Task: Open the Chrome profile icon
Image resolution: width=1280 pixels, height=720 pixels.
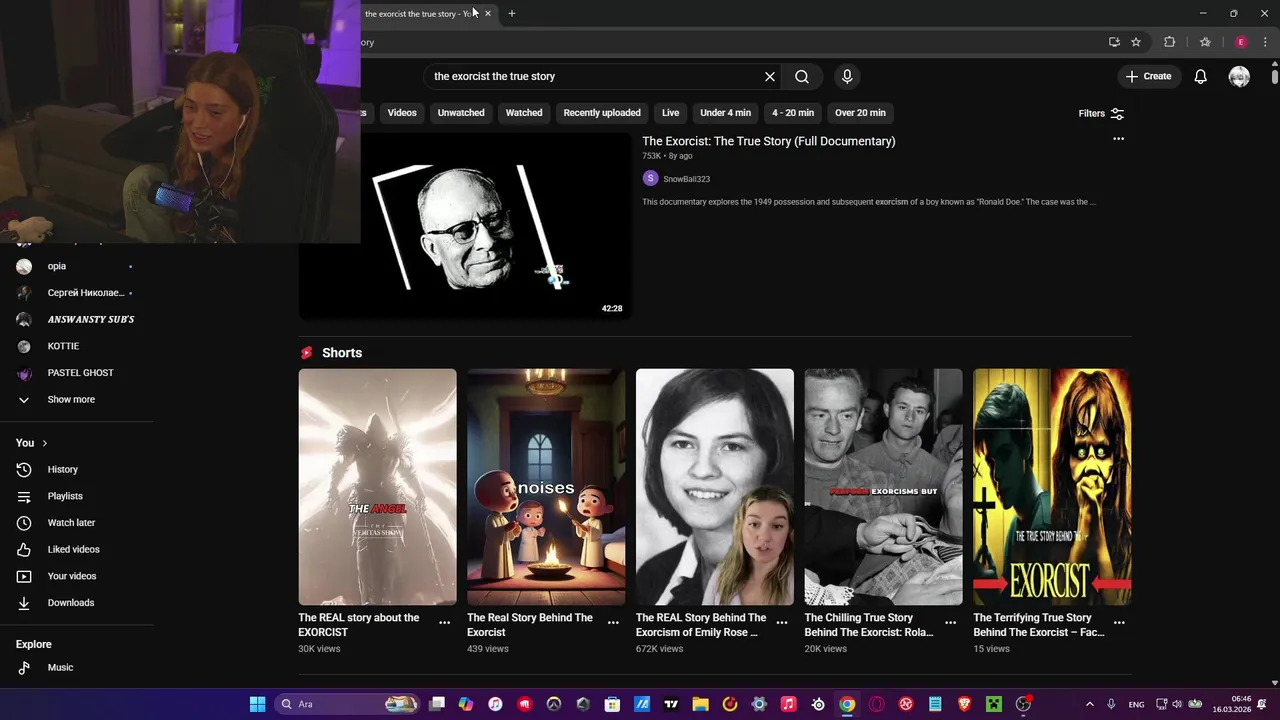Action: [1241, 42]
